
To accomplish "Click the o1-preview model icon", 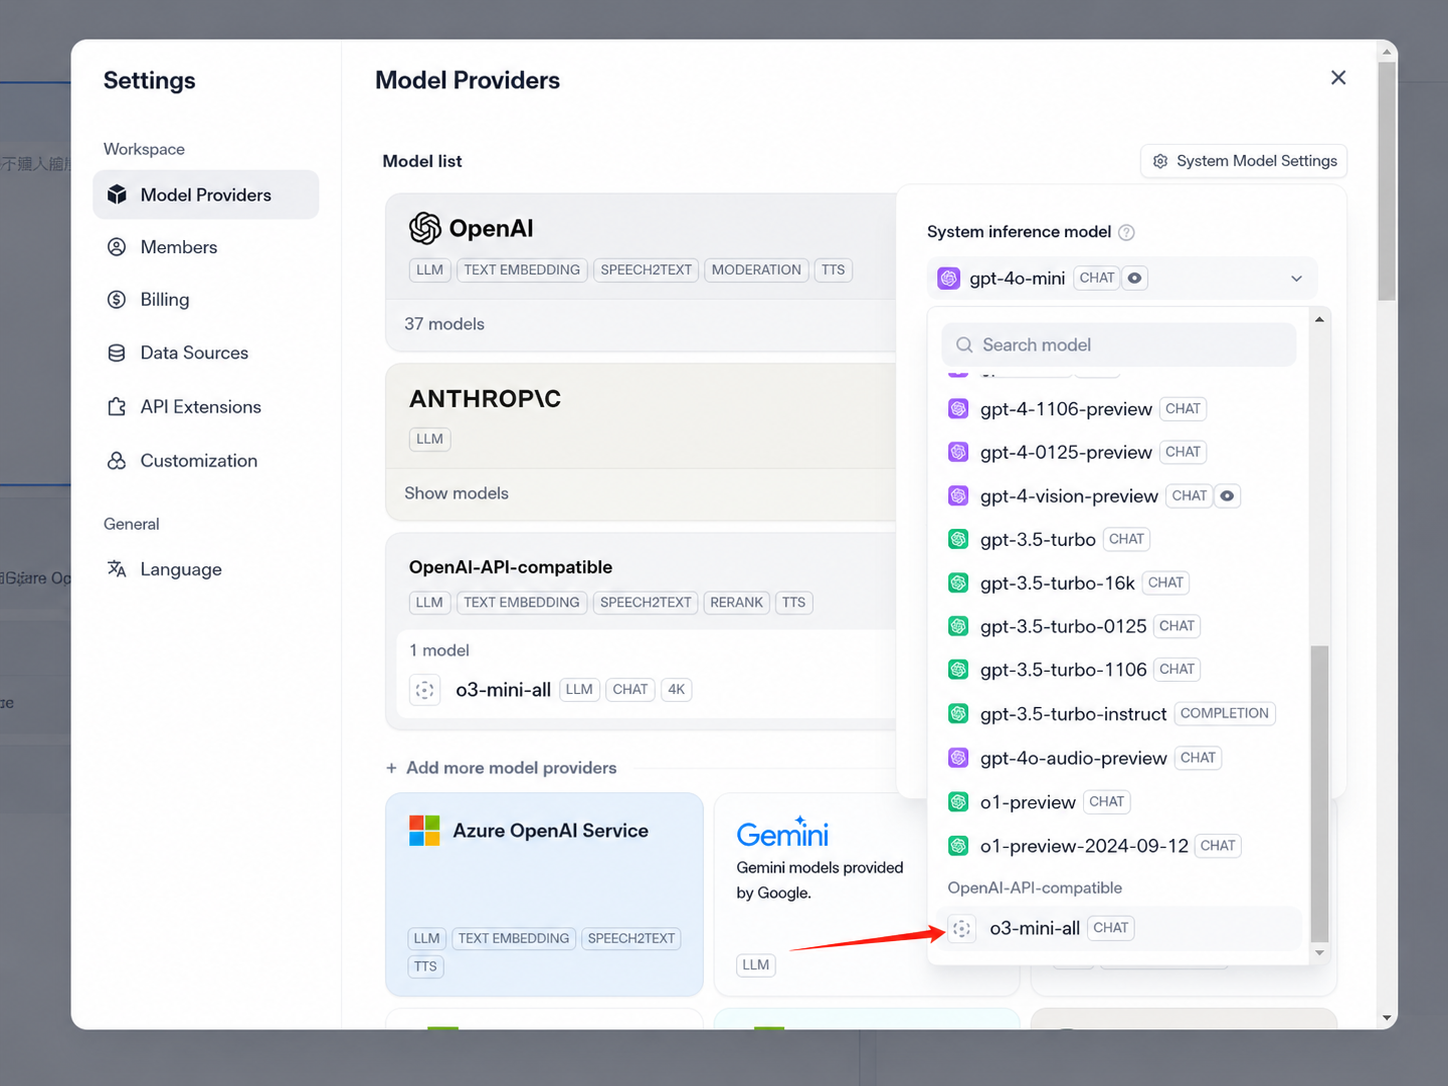I will click(x=958, y=802).
